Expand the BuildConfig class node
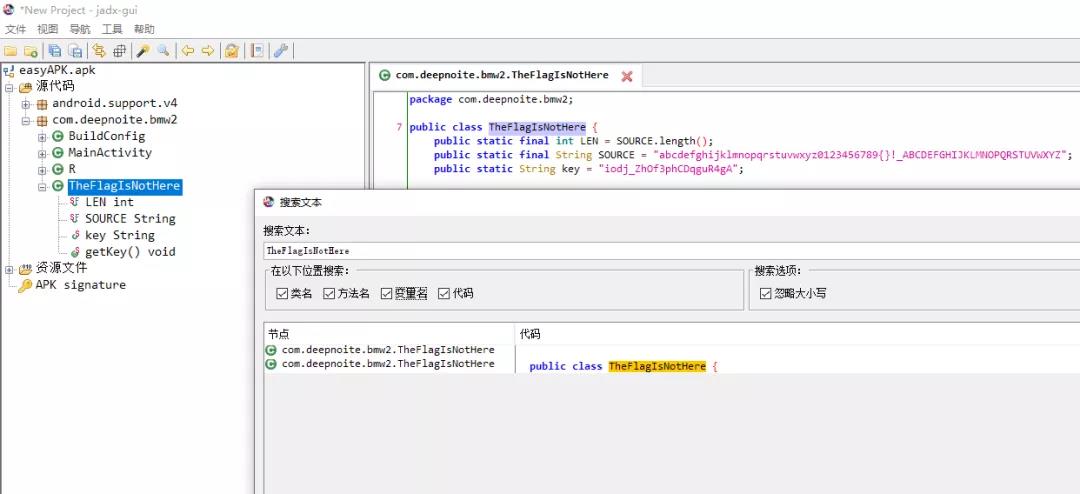1080x494 pixels. point(42,136)
